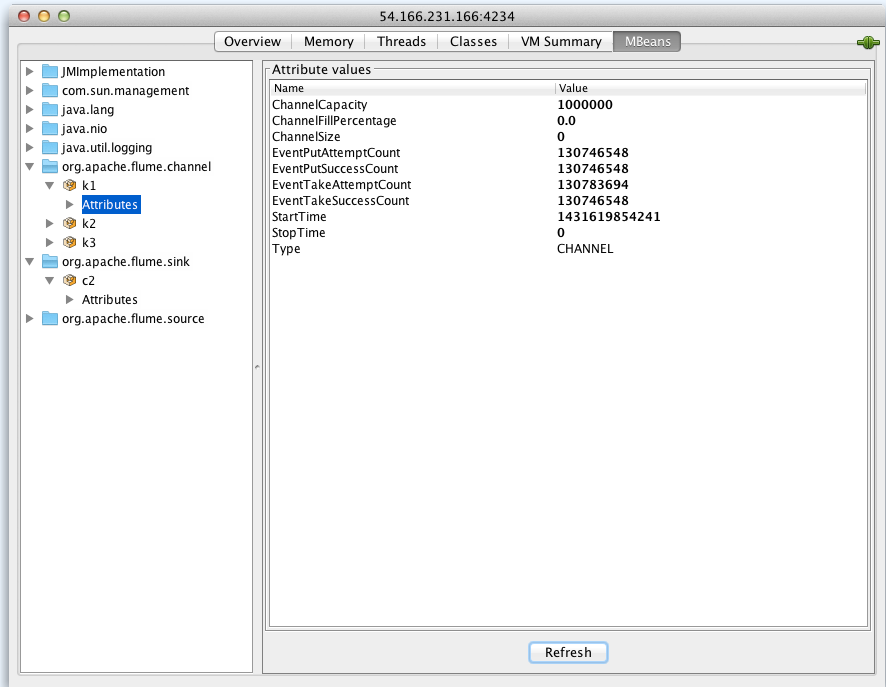Expand the k2 channel node
This screenshot has height=687, width=886.
click(49, 224)
